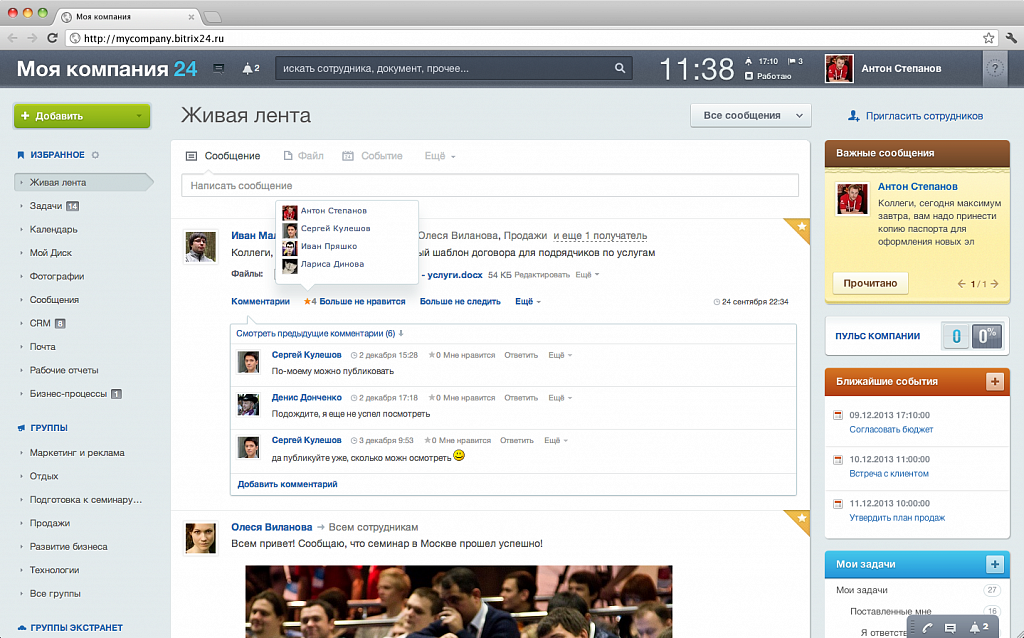Click phone call icon in bottom bar
This screenshot has width=1024, height=638.
tap(927, 628)
